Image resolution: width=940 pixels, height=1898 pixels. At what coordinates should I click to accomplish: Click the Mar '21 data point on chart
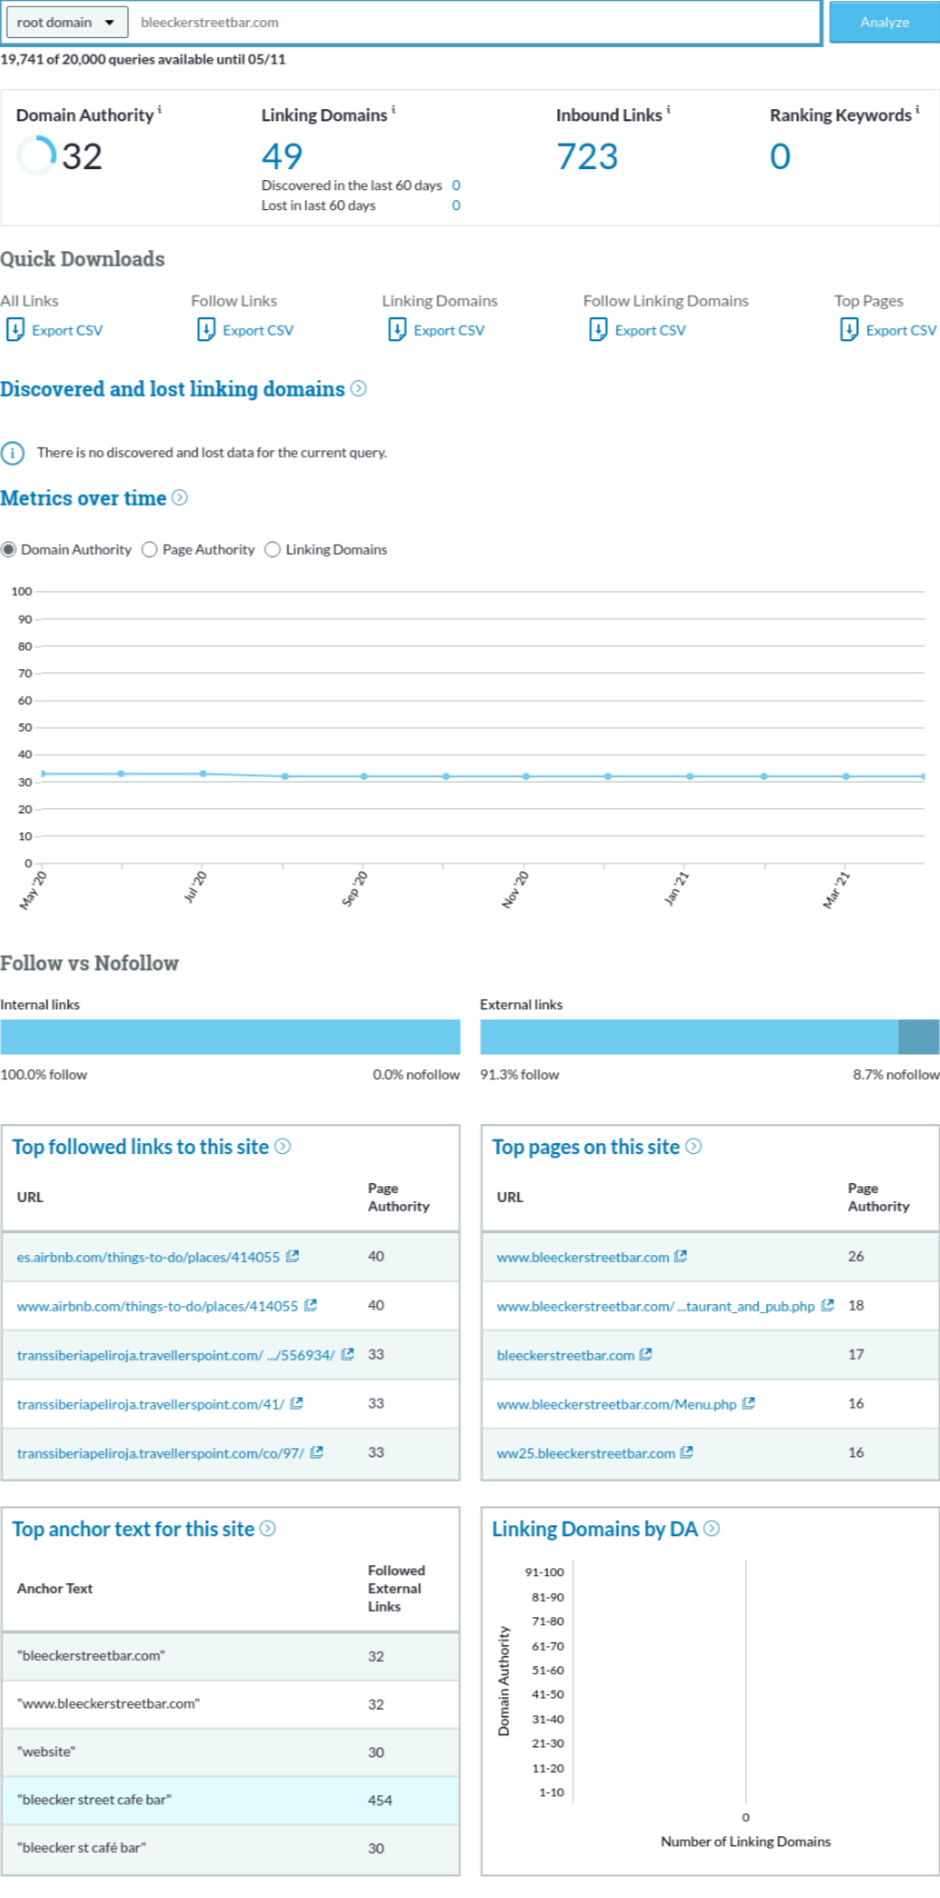tap(846, 776)
